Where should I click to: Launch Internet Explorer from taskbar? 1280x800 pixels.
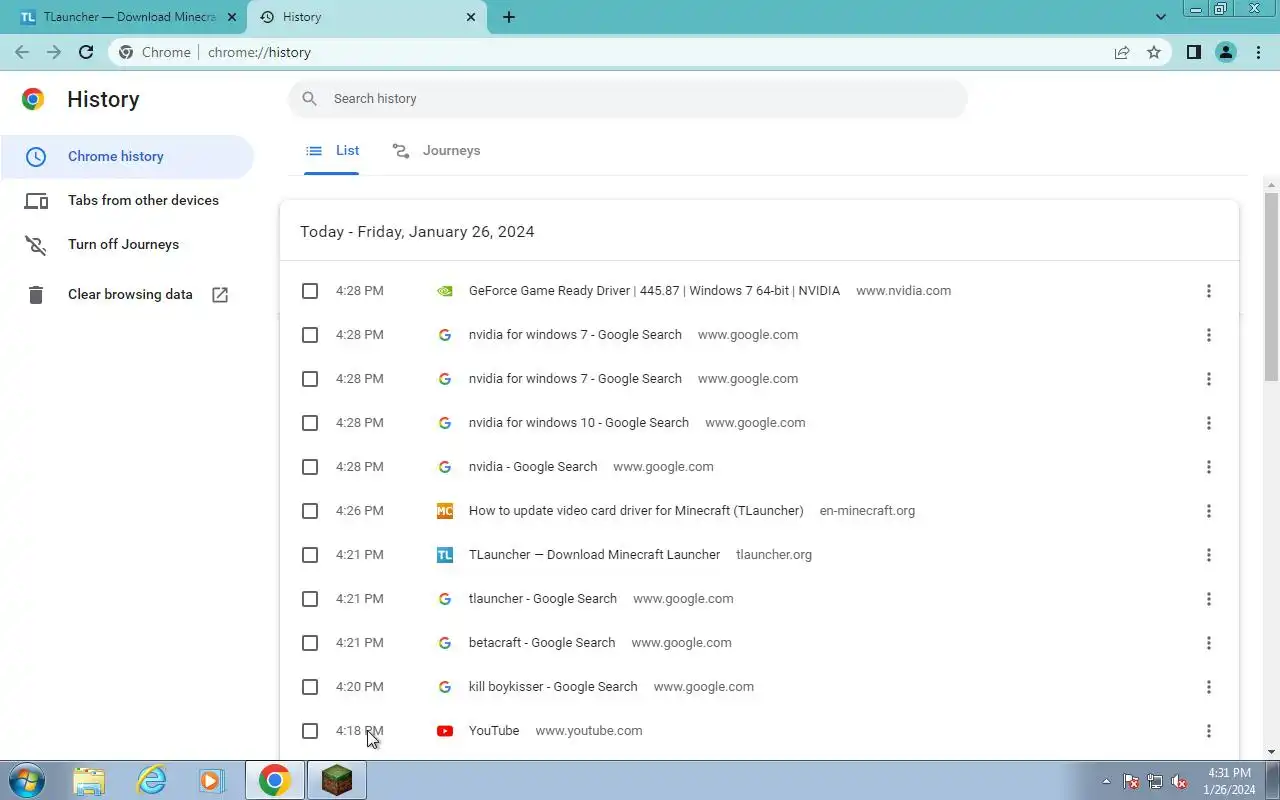pyautogui.click(x=151, y=781)
